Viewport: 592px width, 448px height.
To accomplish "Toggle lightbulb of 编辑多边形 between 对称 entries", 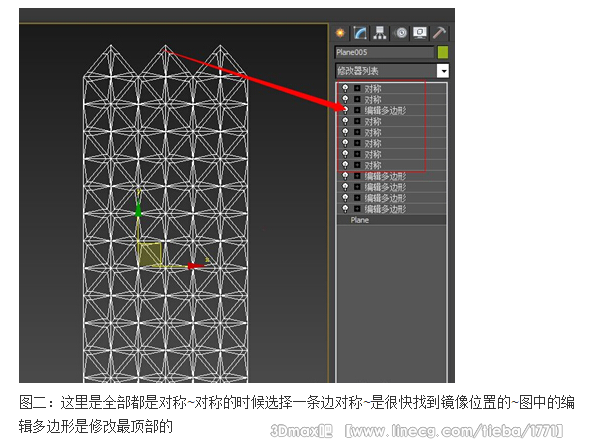I will (345, 110).
